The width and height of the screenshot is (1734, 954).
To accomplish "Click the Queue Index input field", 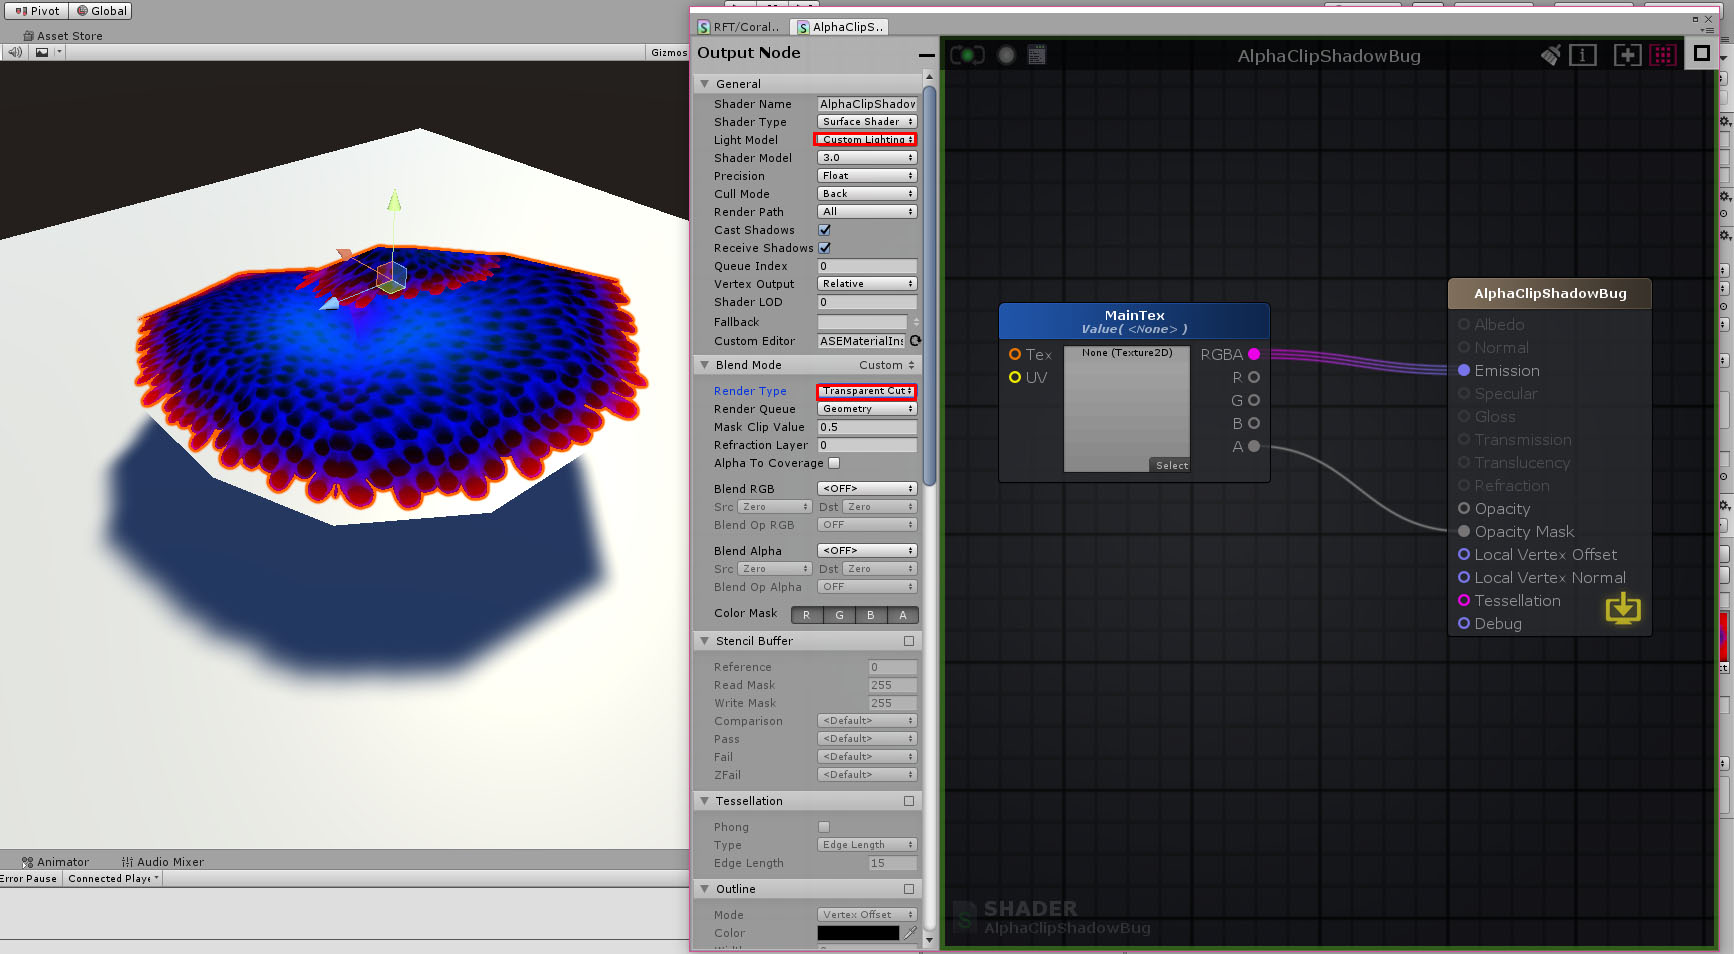I will 867,266.
